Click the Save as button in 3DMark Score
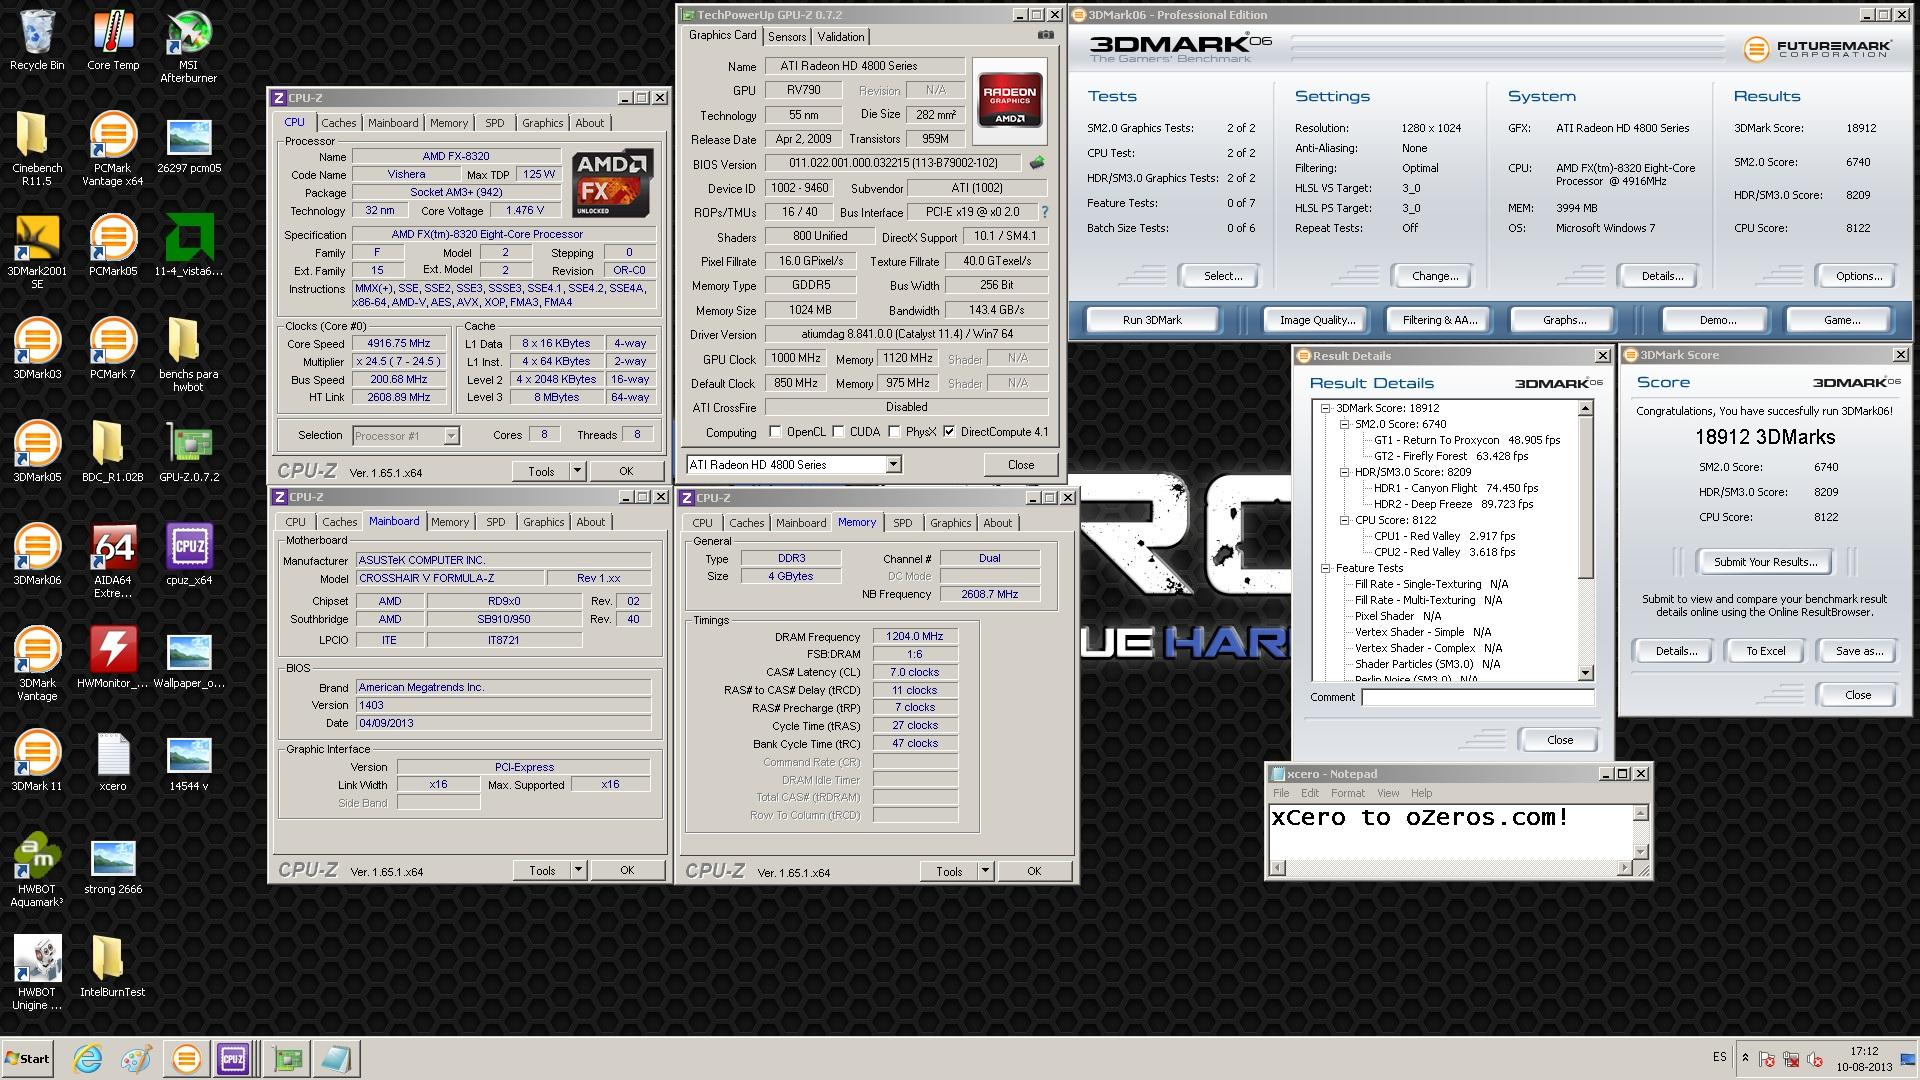1920x1080 pixels. 1859,651
